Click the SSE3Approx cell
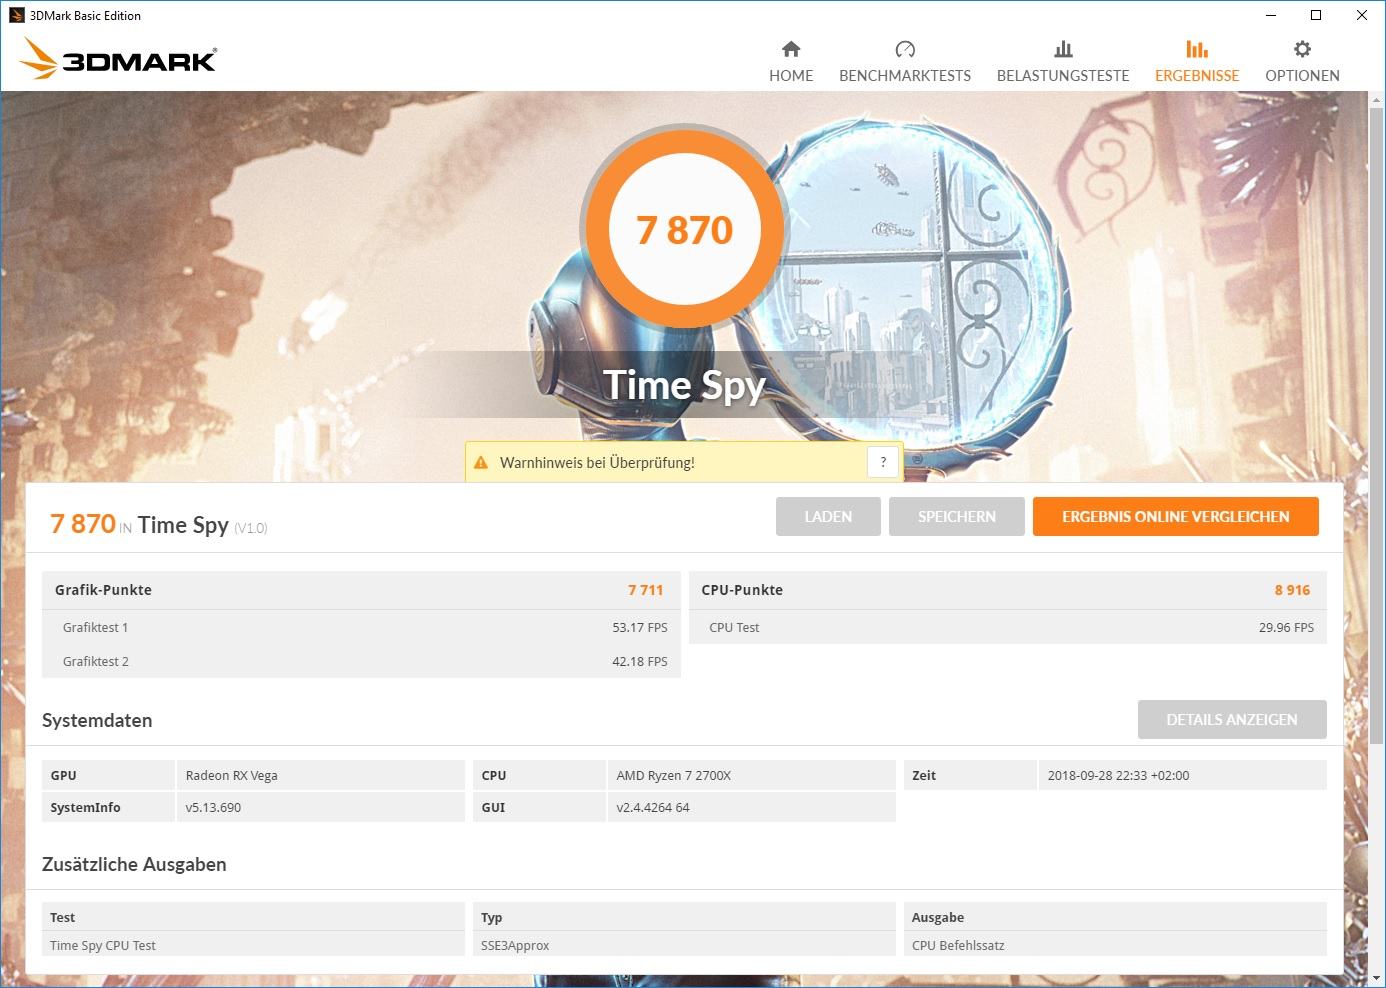Image resolution: width=1386 pixels, height=988 pixels. pyautogui.click(x=515, y=946)
